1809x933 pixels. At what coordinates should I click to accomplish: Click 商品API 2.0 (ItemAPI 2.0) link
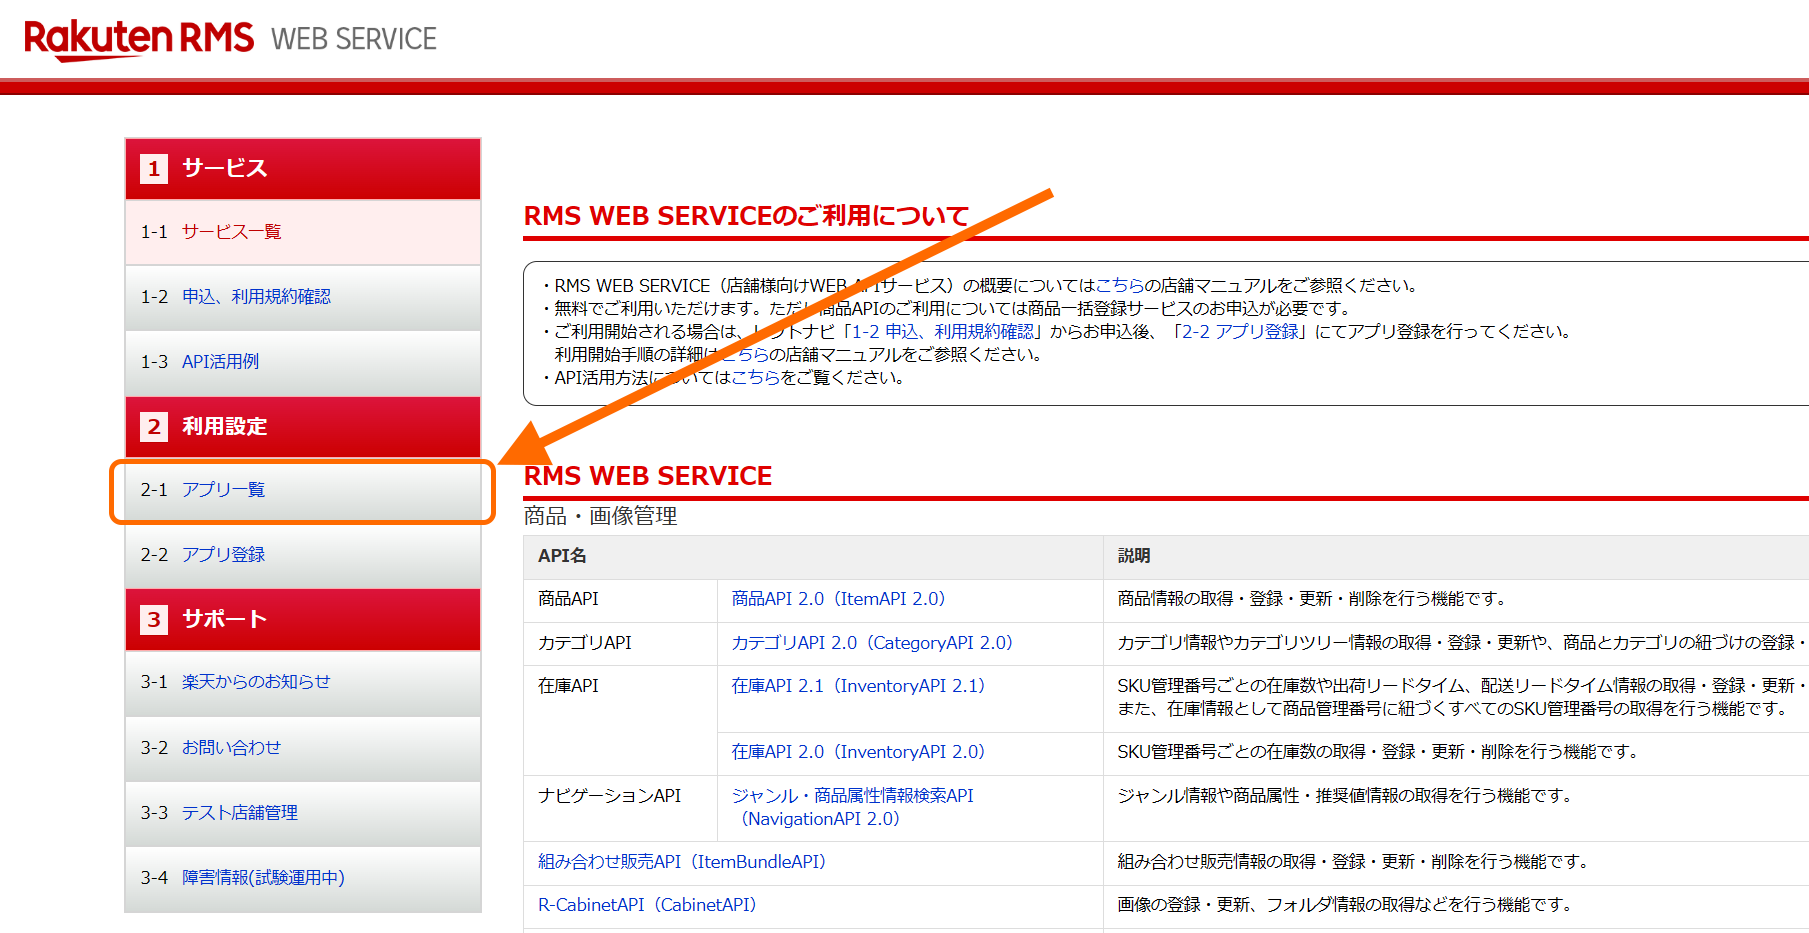coord(838,599)
